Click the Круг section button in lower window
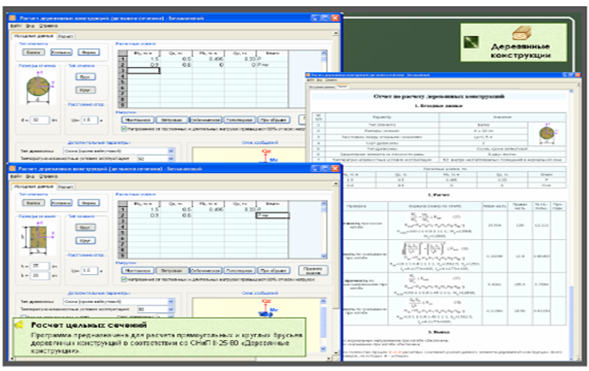Screen dimensions: 589x371 [x=85, y=241]
